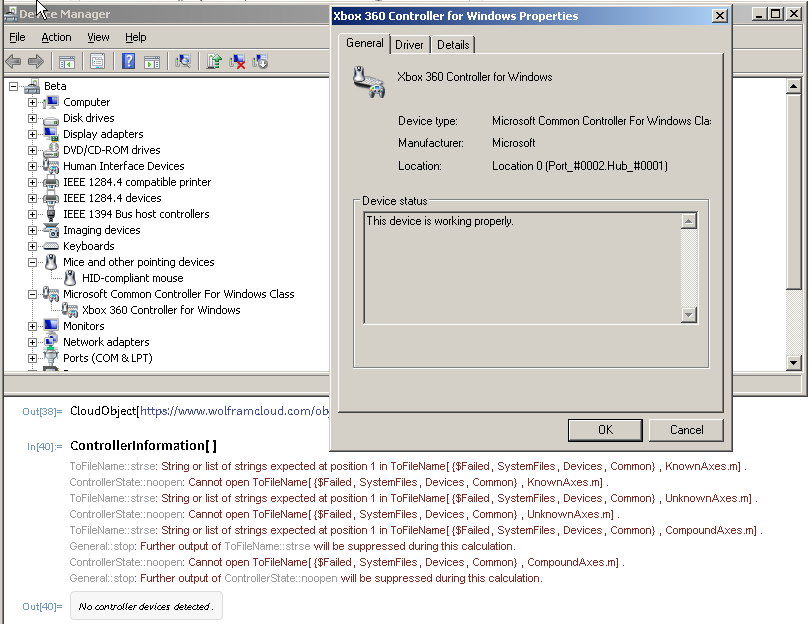812x624 pixels.
Task: Expand the Network adapters node
Action: pos(32,342)
